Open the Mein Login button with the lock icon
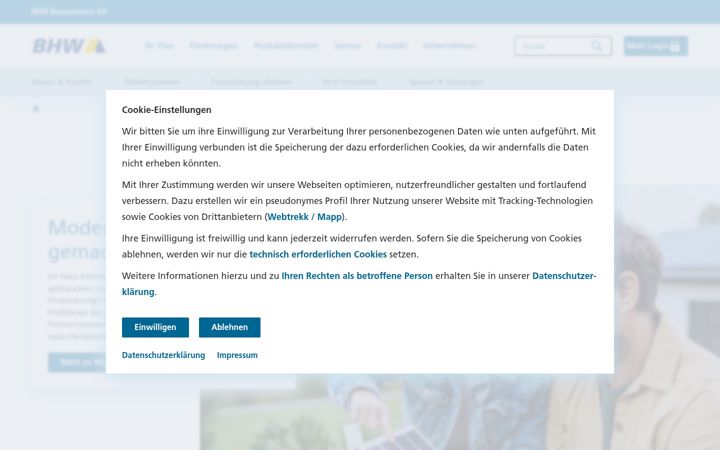Viewport: 720px width, 450px height. point(656,46)
